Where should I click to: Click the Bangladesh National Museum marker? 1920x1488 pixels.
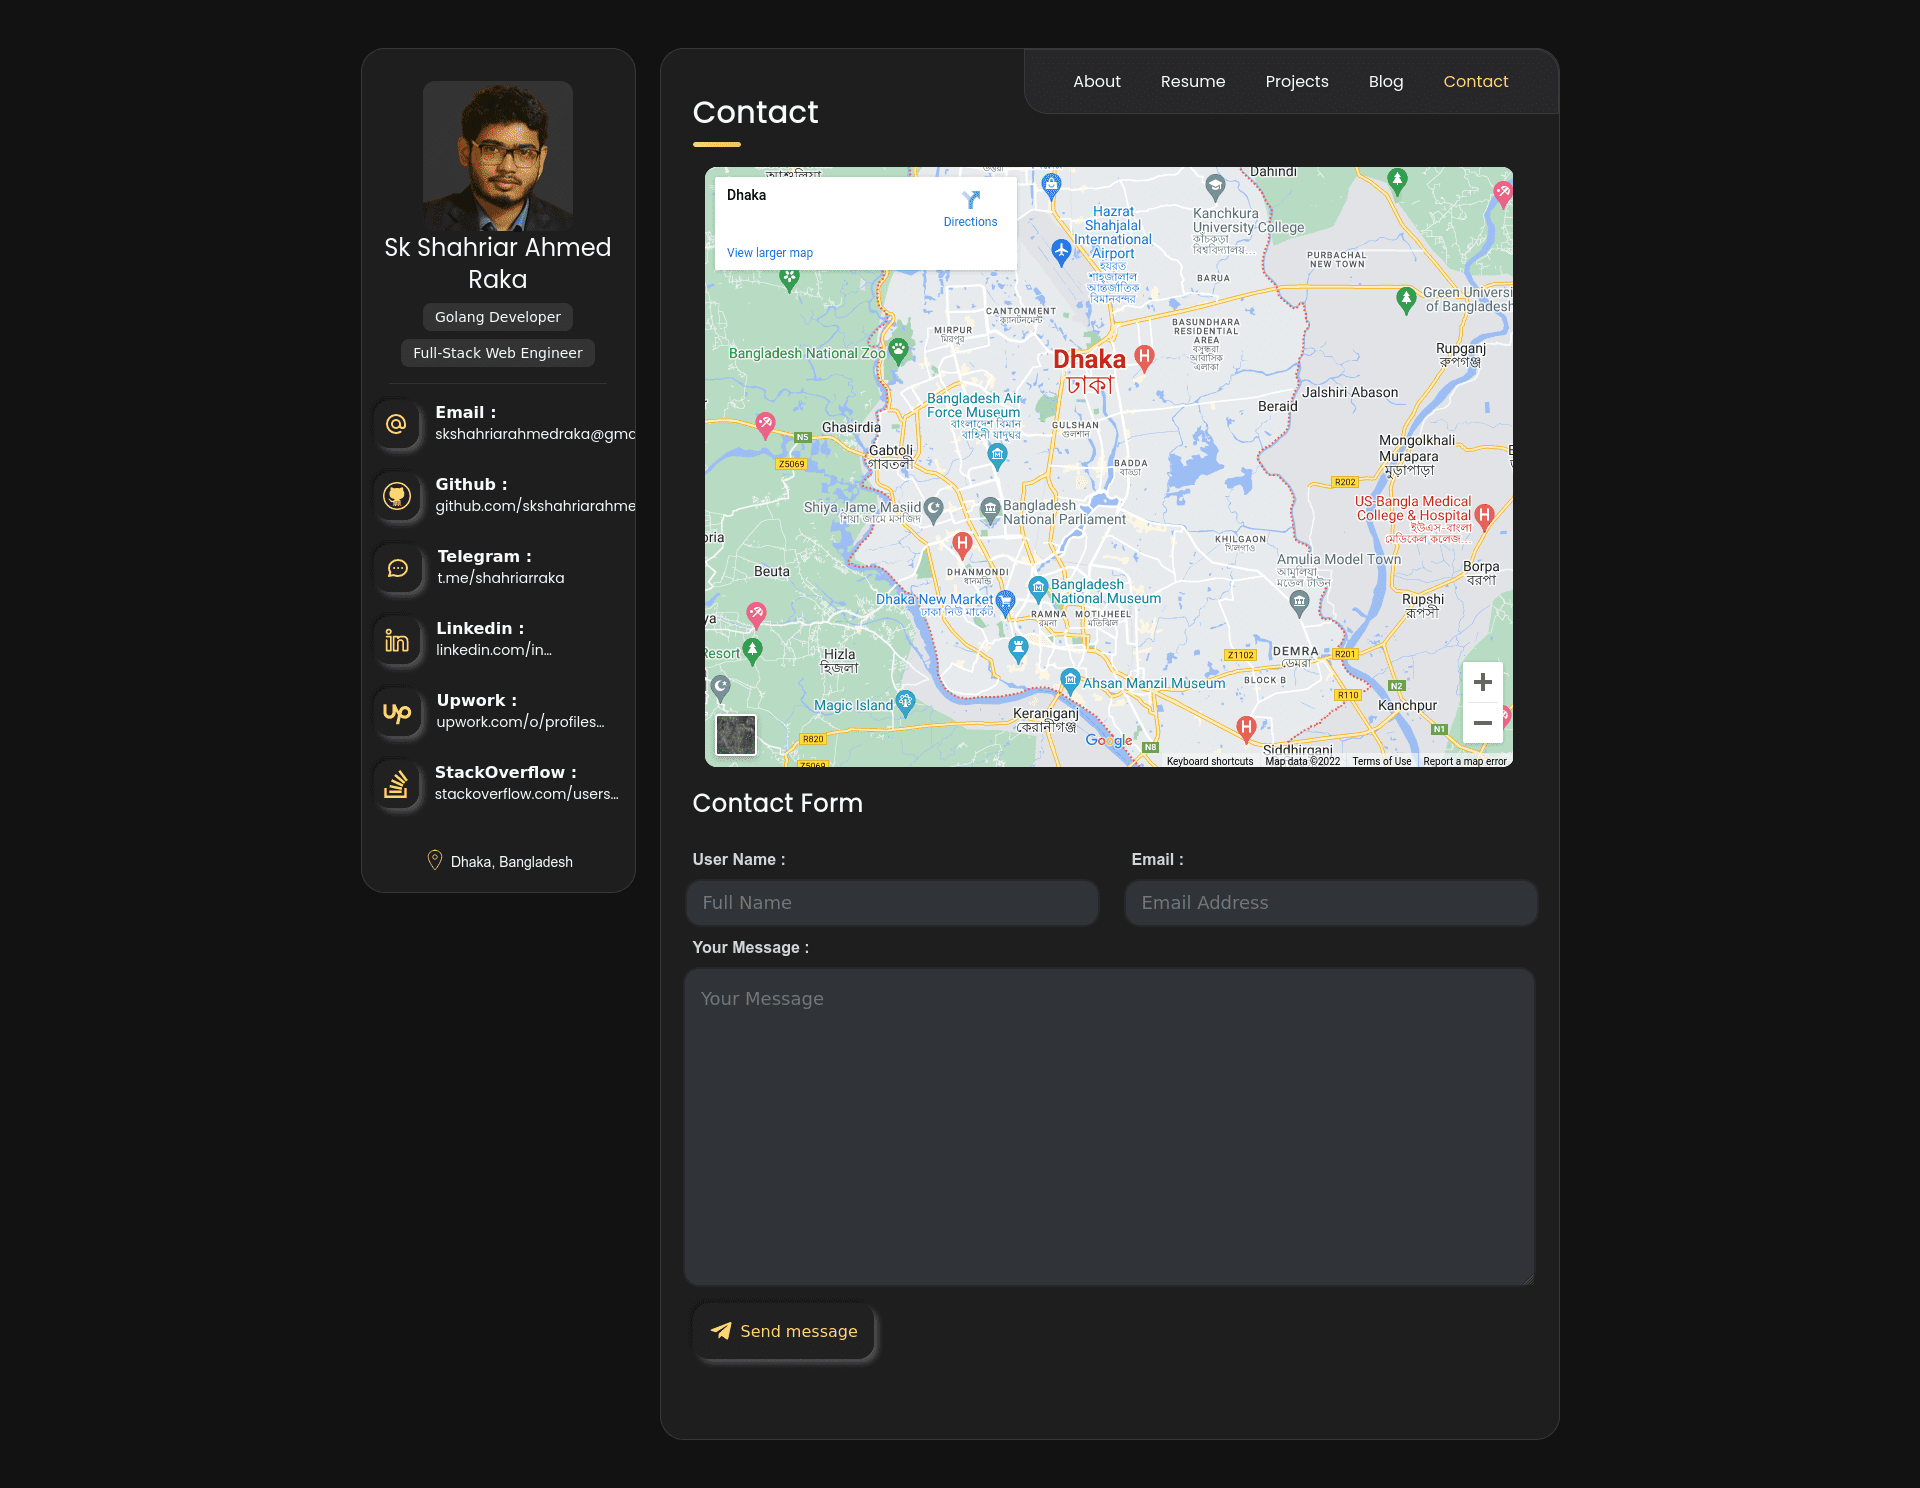[x=1038, y=588]
